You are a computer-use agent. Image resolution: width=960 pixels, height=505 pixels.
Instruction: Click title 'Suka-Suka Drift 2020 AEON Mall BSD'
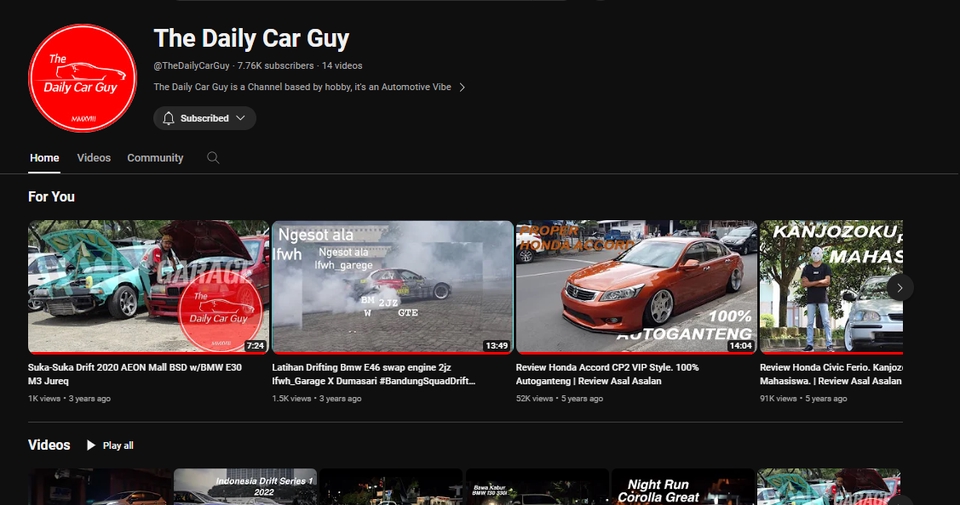click(x=135, y=374)
